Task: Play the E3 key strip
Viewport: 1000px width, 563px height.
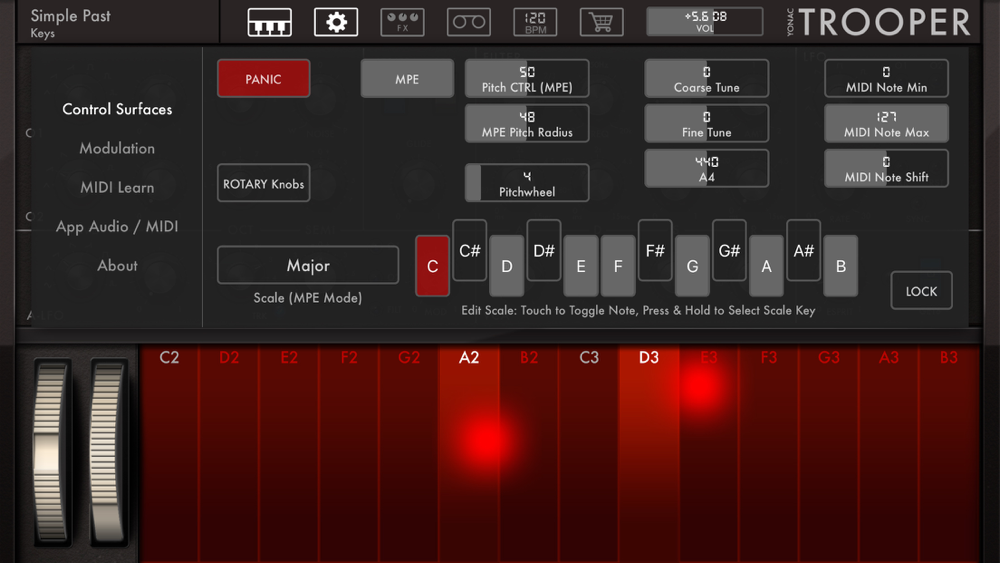Action: tap(709, 454)
